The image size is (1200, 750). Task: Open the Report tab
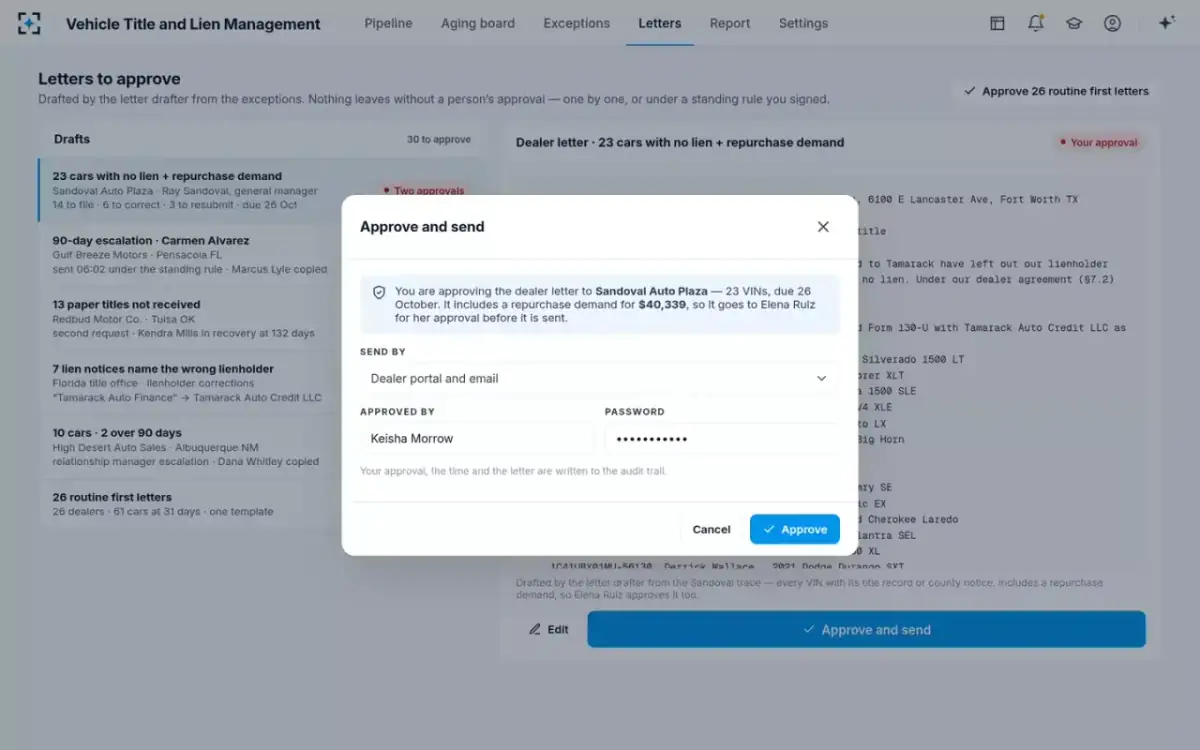(730, 23)
